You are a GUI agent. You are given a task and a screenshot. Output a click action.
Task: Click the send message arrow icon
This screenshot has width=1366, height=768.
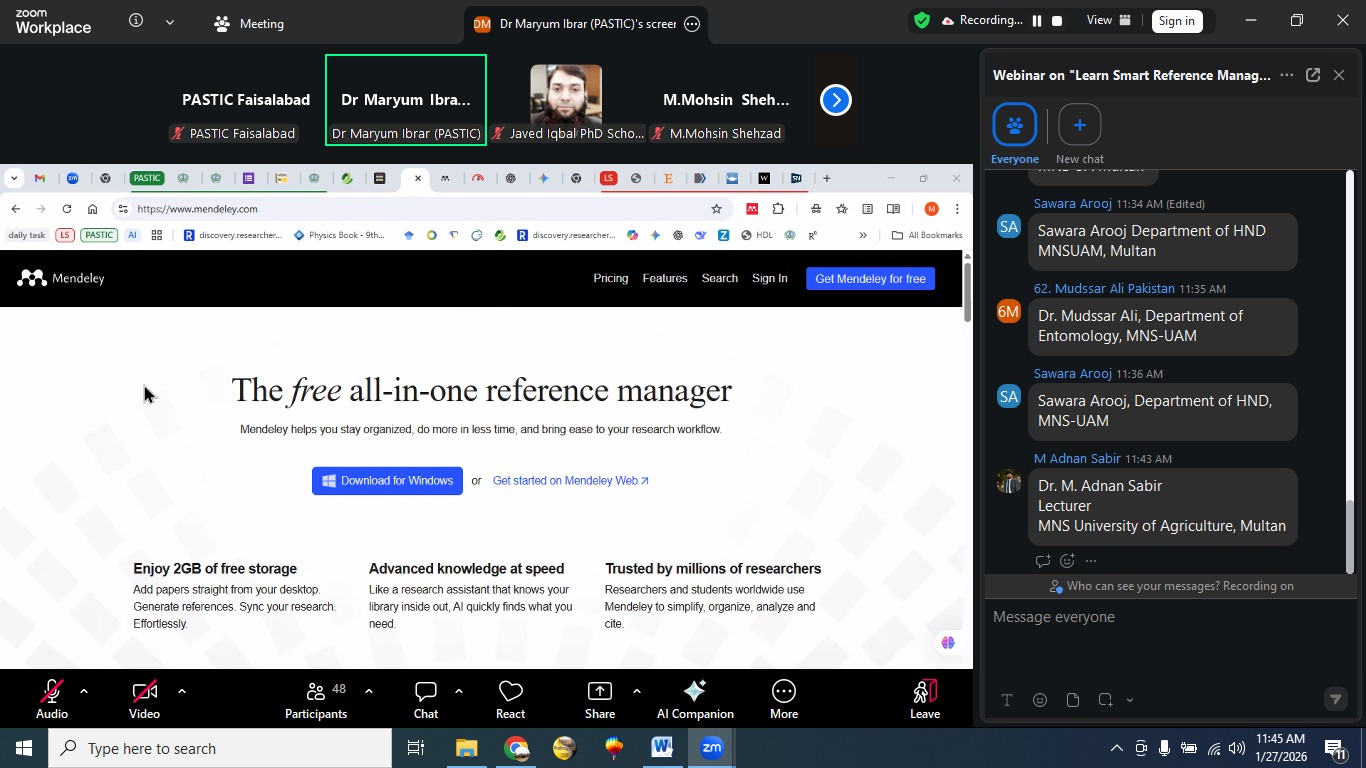click(1335, 700)
